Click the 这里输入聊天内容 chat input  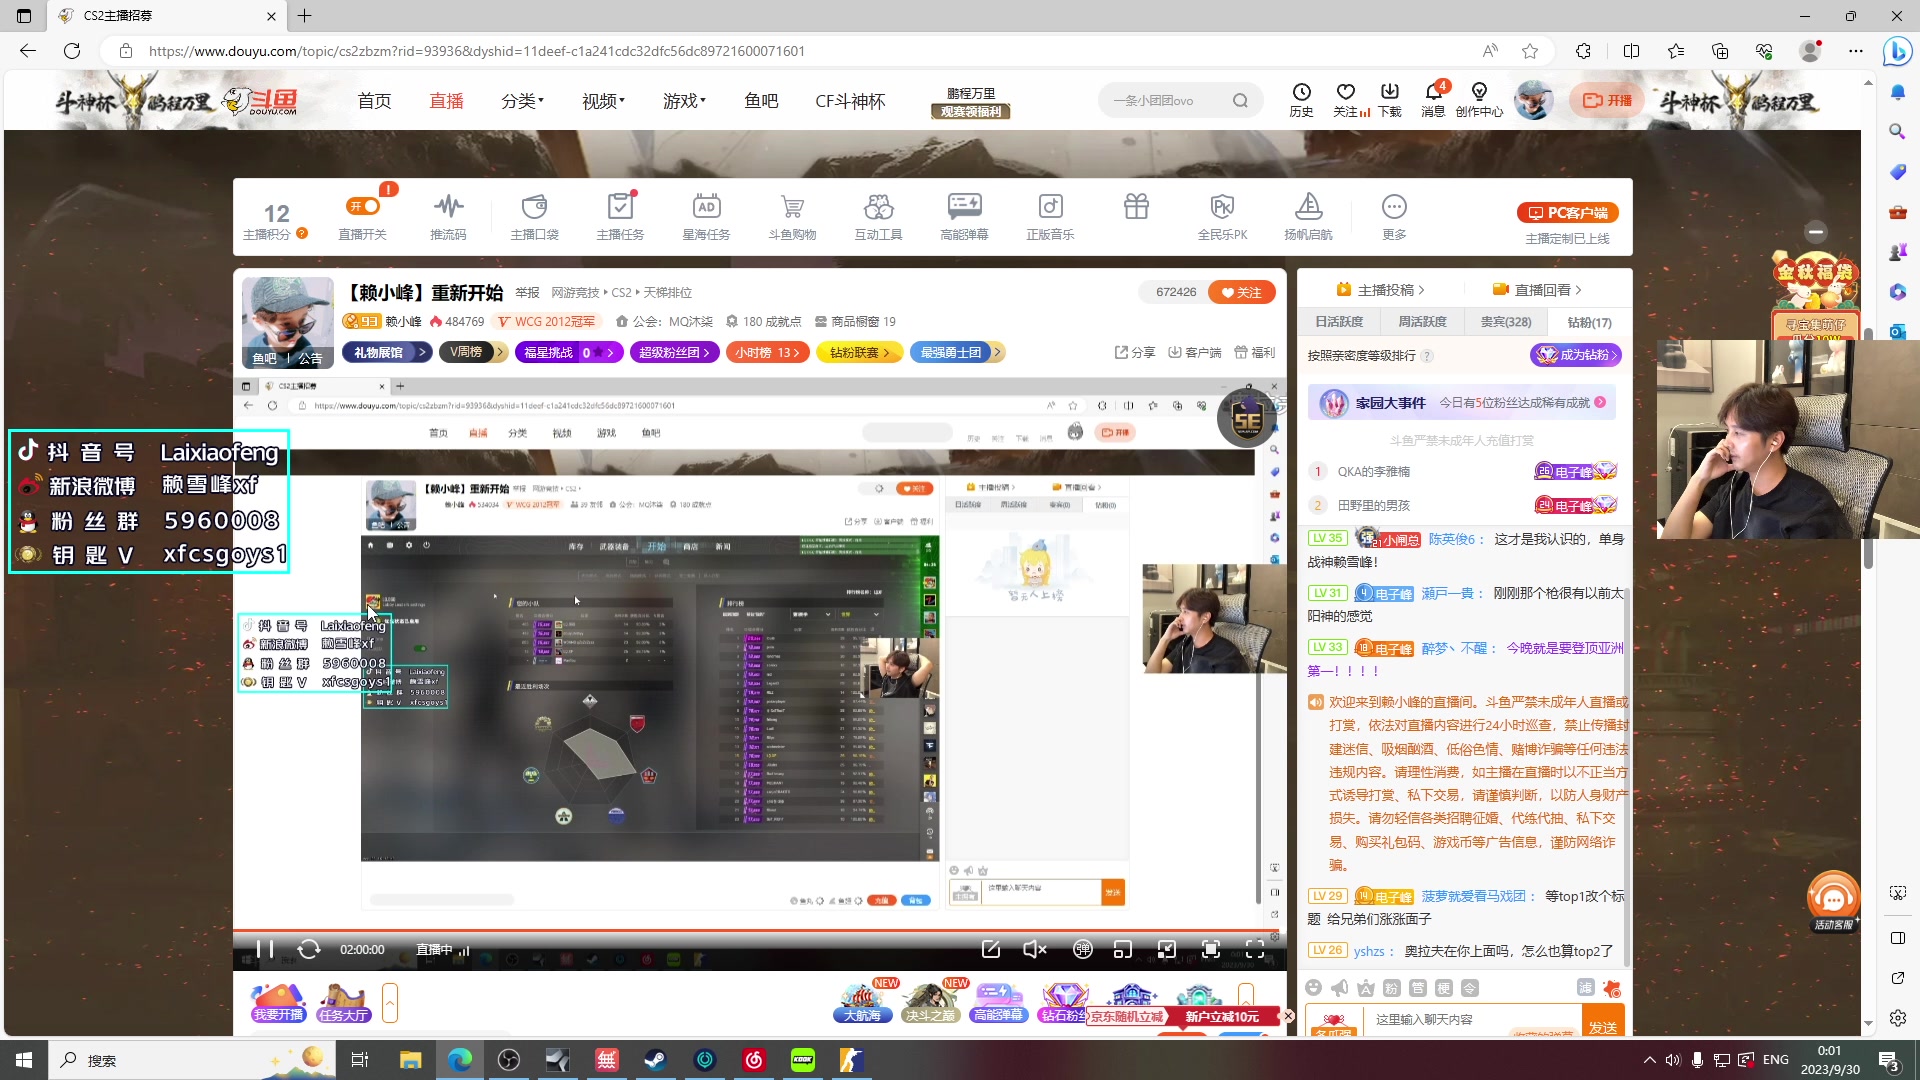[1475, 1020]
